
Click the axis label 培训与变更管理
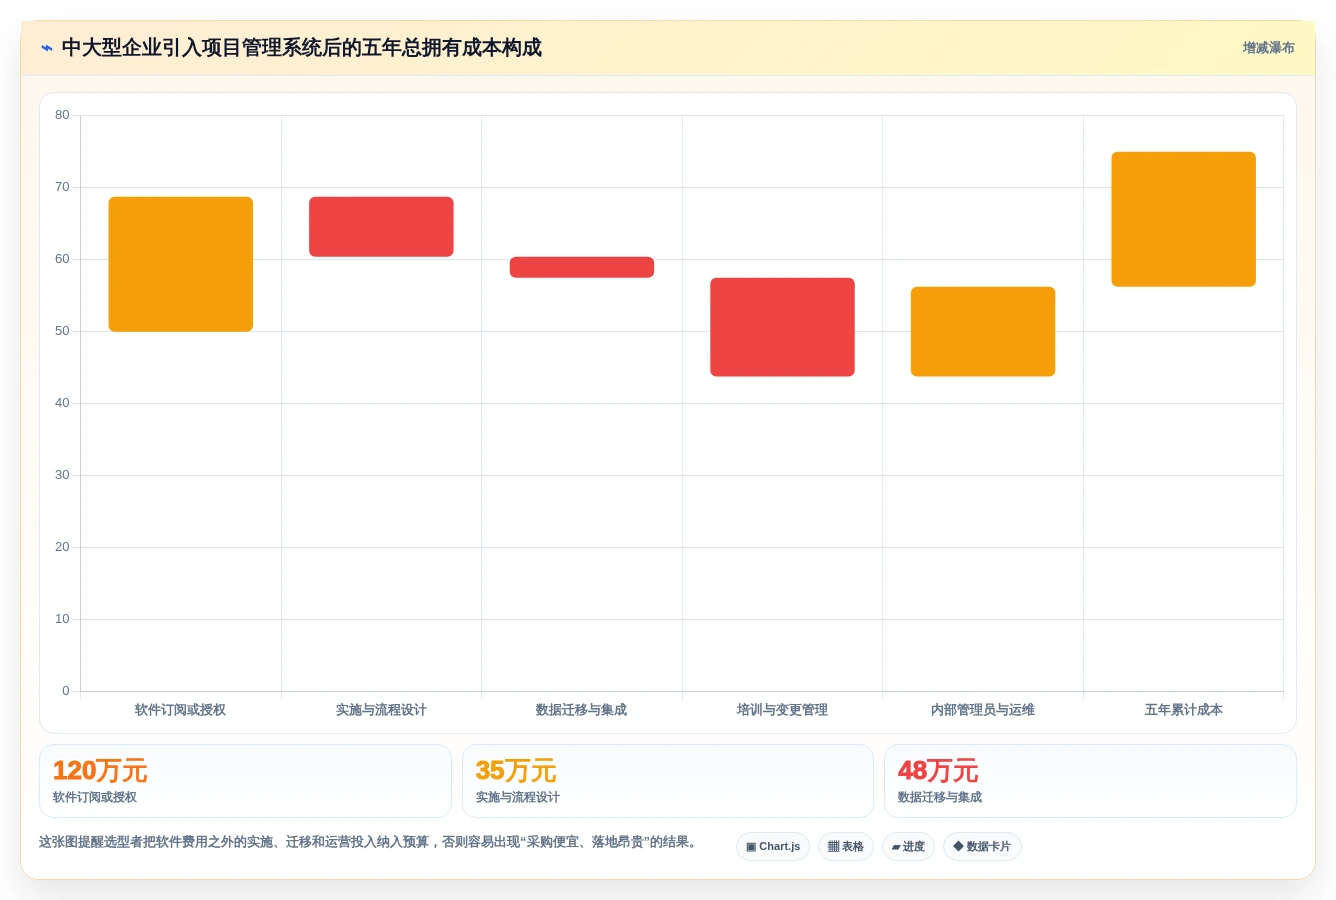pos(782,710)
